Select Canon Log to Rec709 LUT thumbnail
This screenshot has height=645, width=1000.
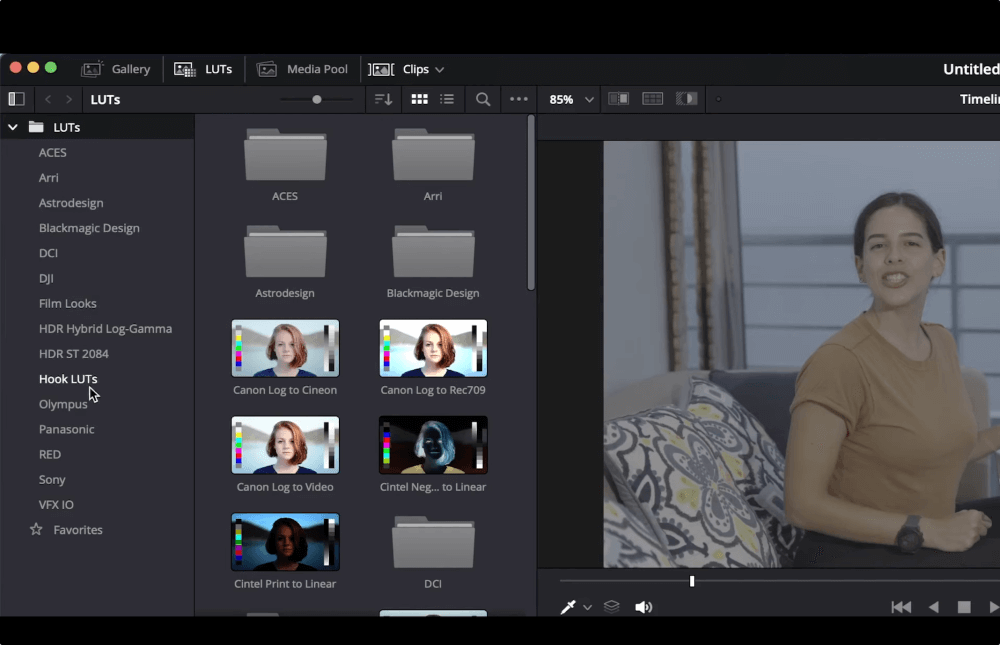[x=433, y=348]
